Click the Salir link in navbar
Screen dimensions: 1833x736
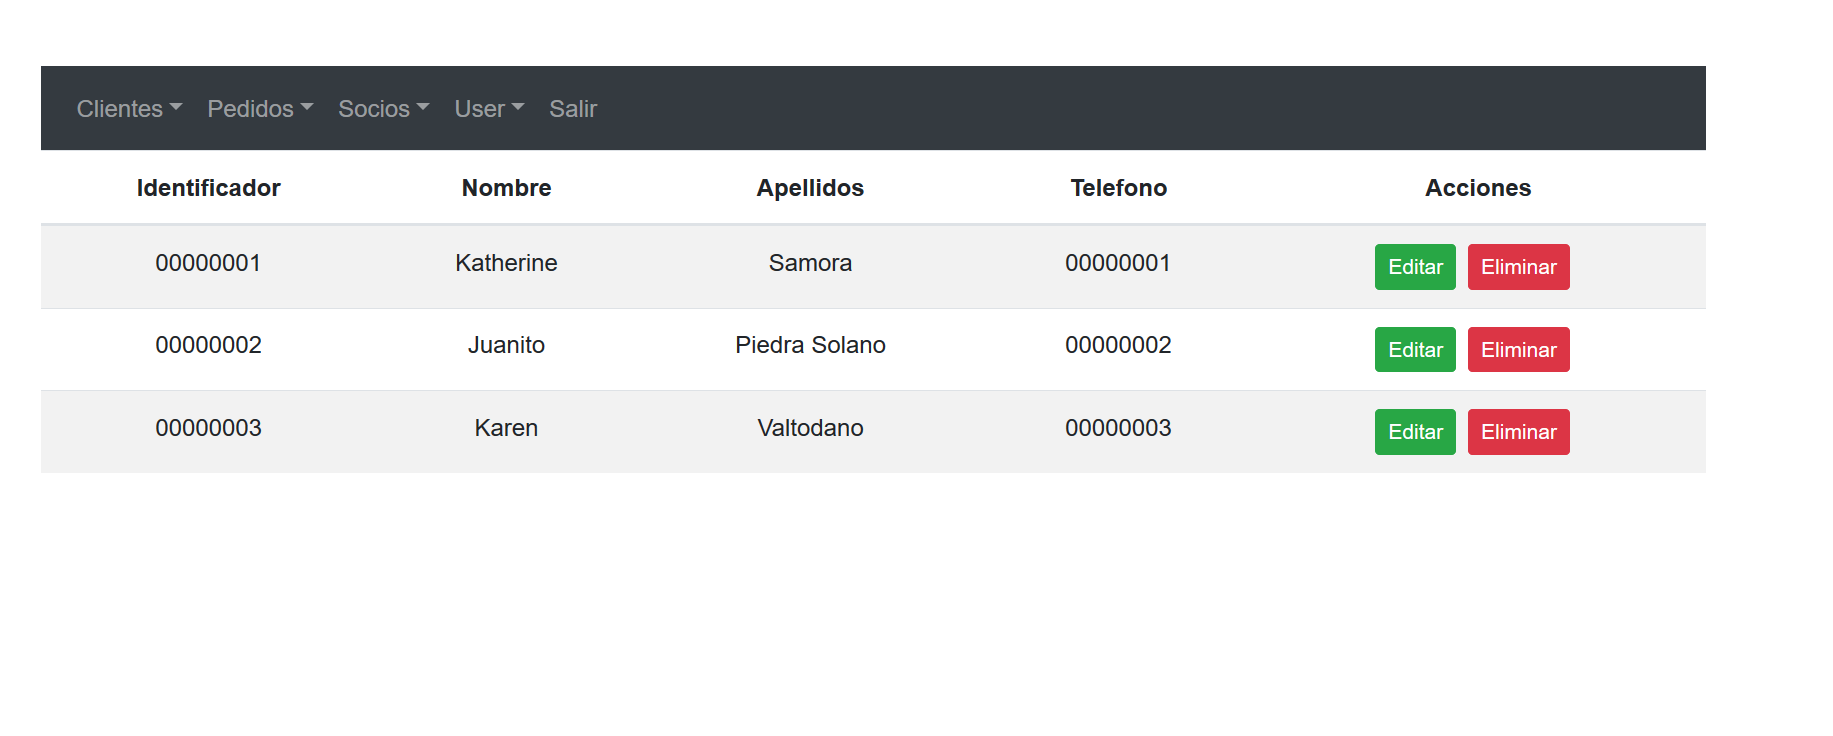click(573, 109)
